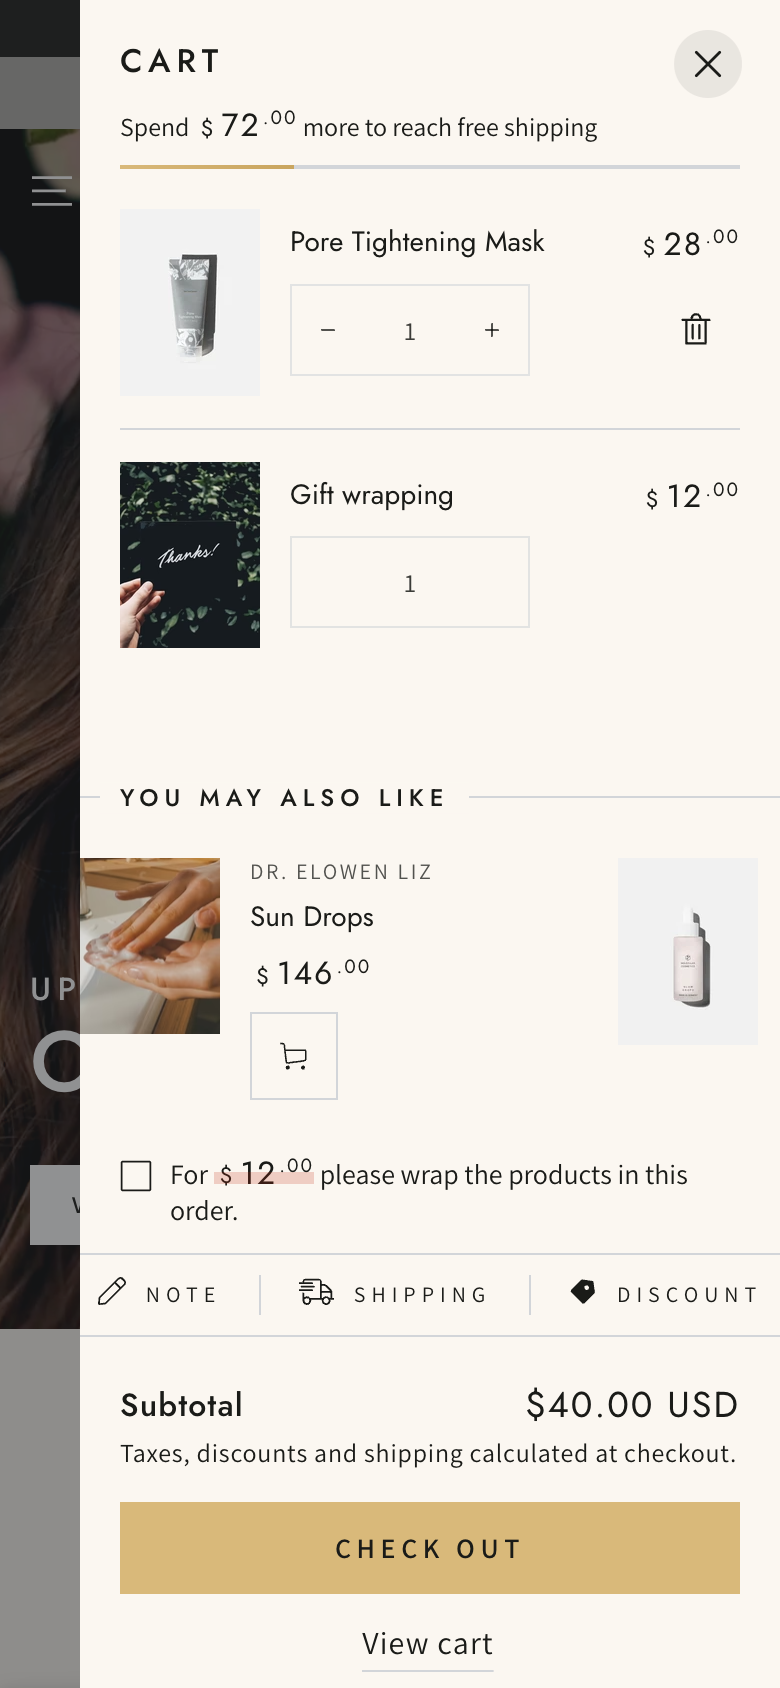The width and height of the screenshot is (780, 1688).
Task: Add Sun Drops to cart icon
Action: click(x=294, y=1056)
